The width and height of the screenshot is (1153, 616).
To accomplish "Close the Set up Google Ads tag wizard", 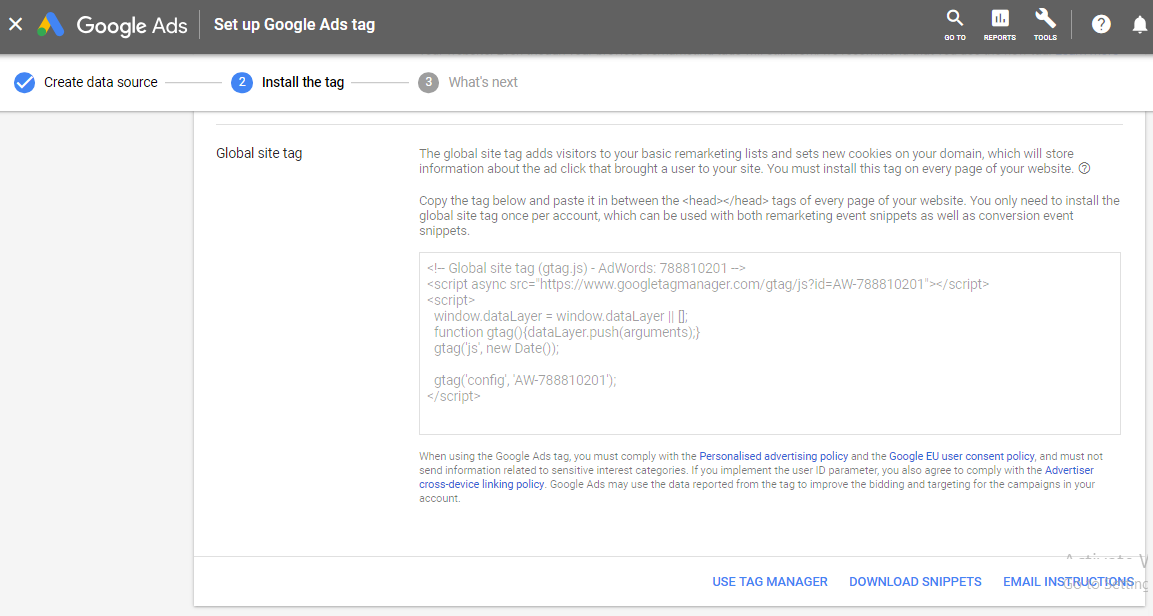I will (x=15, y=24).
